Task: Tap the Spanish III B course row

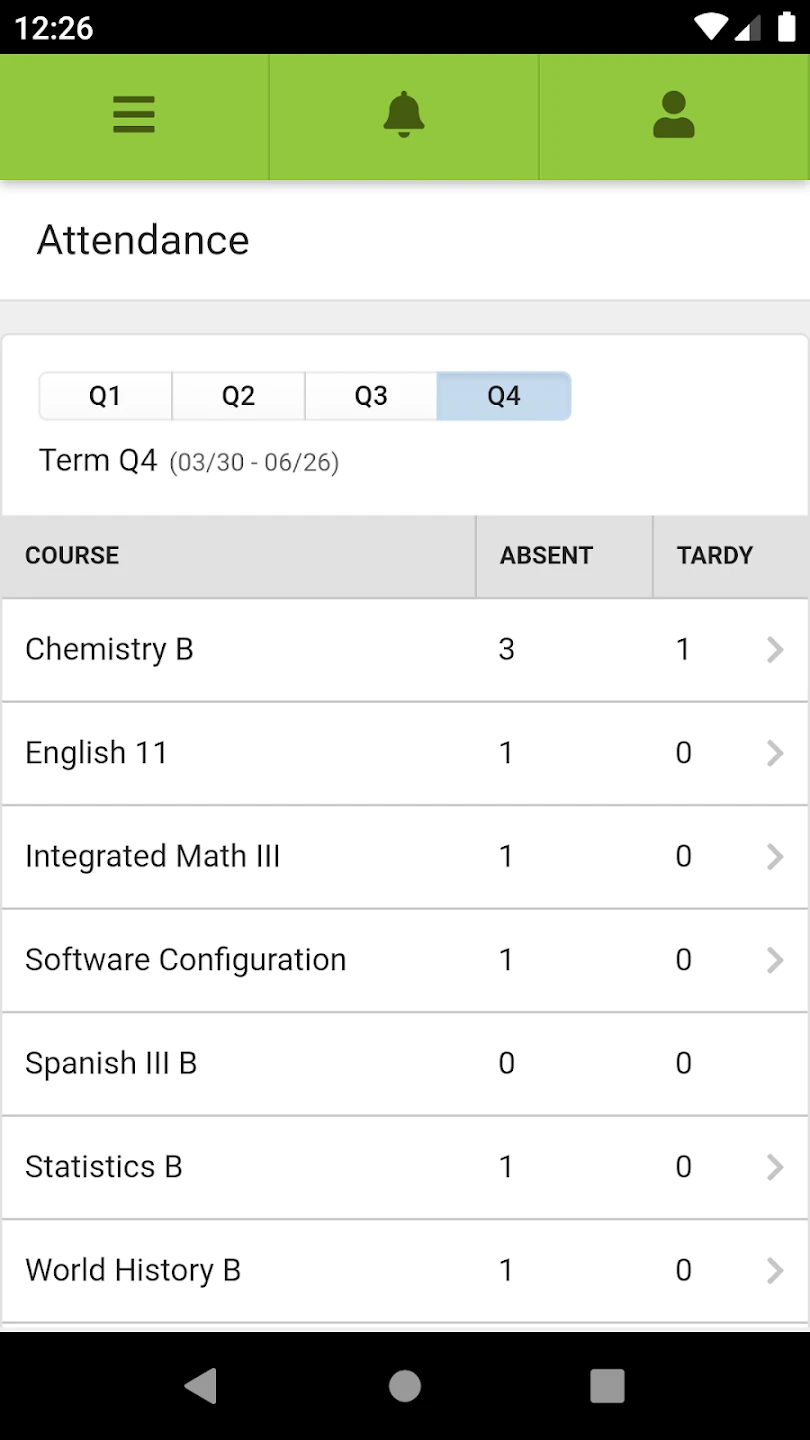Action: pyautogui.click(x=111, y=1063)
